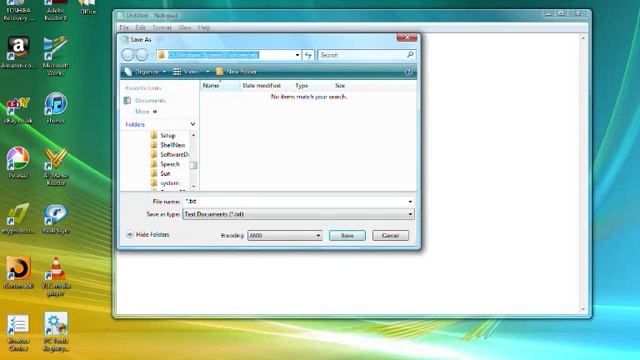Click the Notepad scroll-down arrow

click(583, 309)
